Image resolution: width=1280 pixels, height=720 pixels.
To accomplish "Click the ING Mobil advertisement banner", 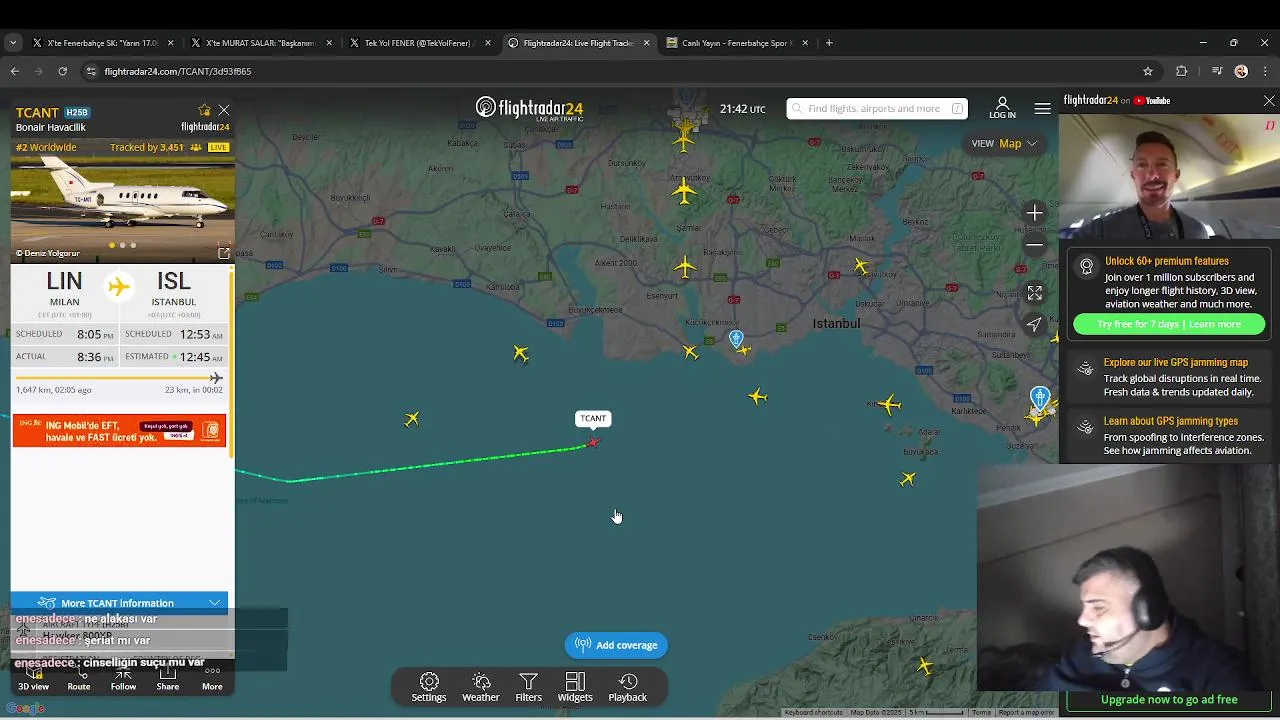I will 119,430.
